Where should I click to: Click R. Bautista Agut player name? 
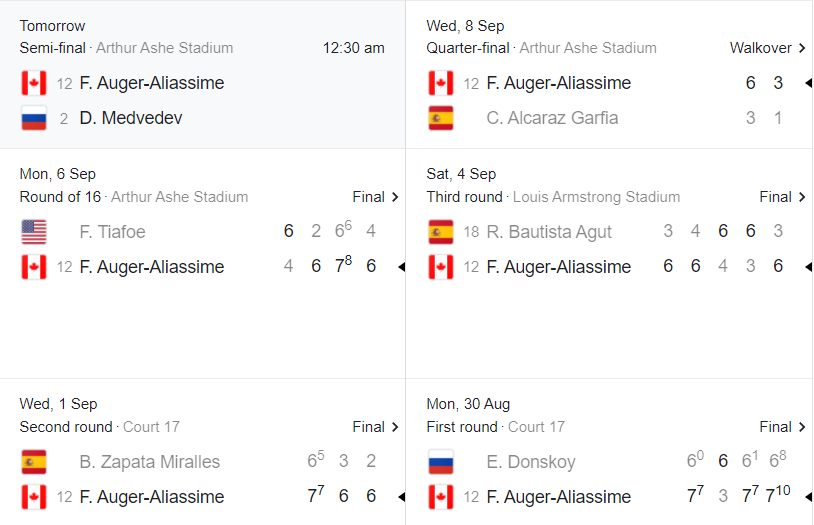pos(549,232)
